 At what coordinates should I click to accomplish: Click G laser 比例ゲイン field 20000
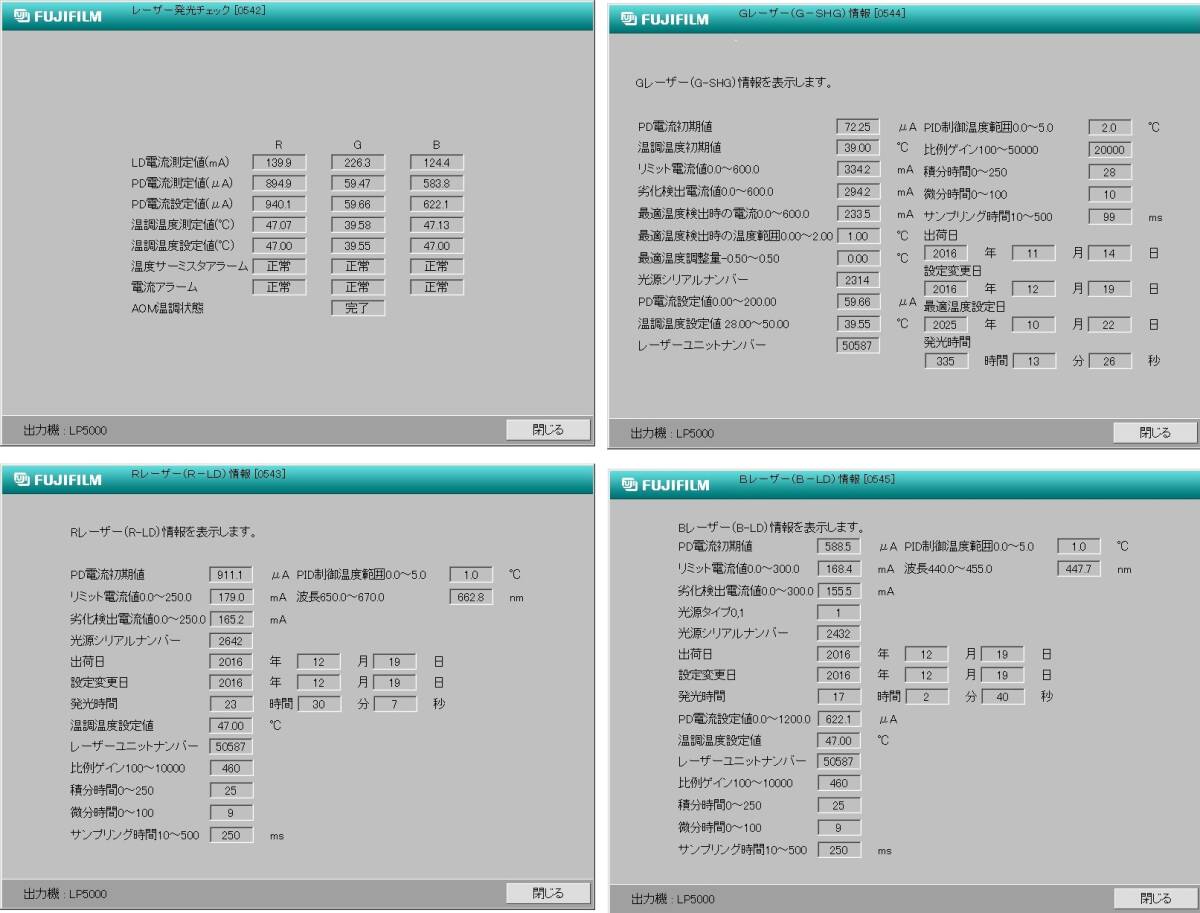tap(1110, 150)
